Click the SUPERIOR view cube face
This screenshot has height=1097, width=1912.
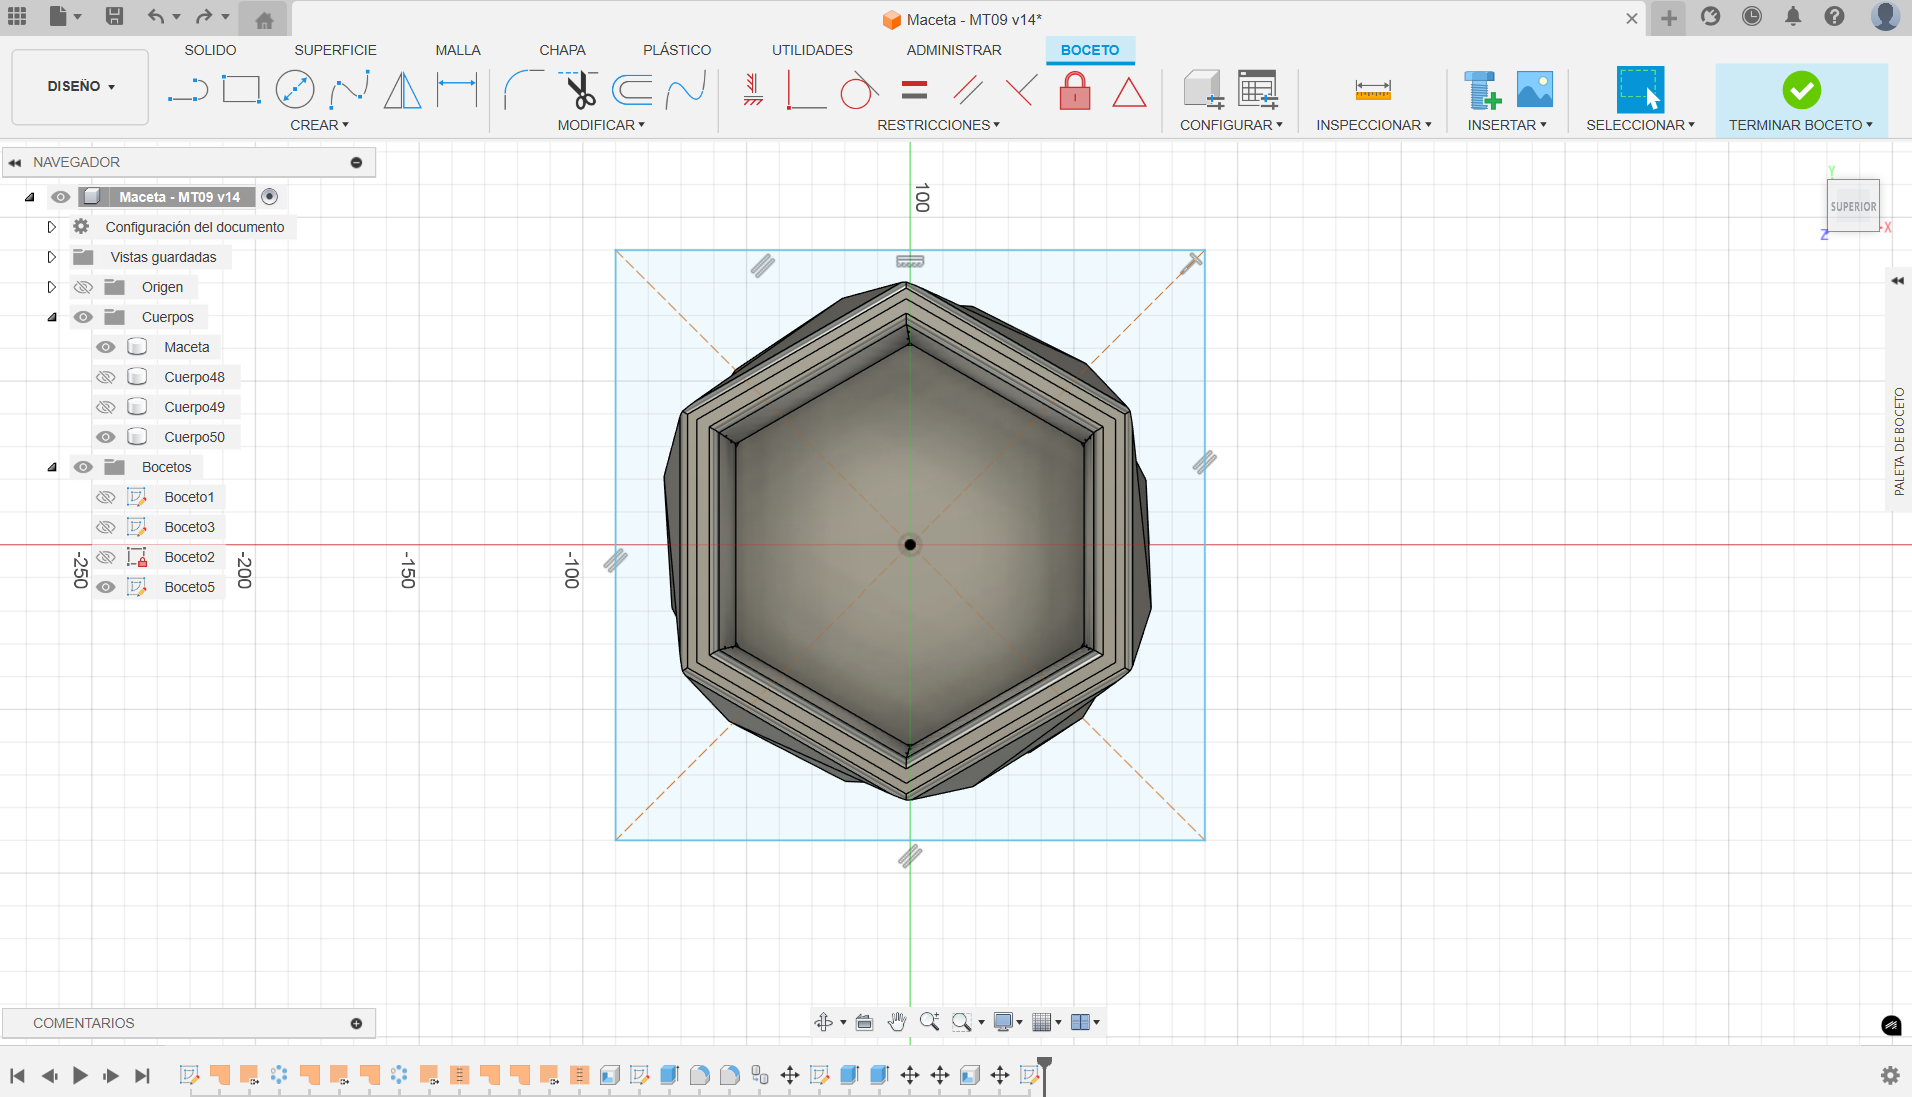point(1853,206)
